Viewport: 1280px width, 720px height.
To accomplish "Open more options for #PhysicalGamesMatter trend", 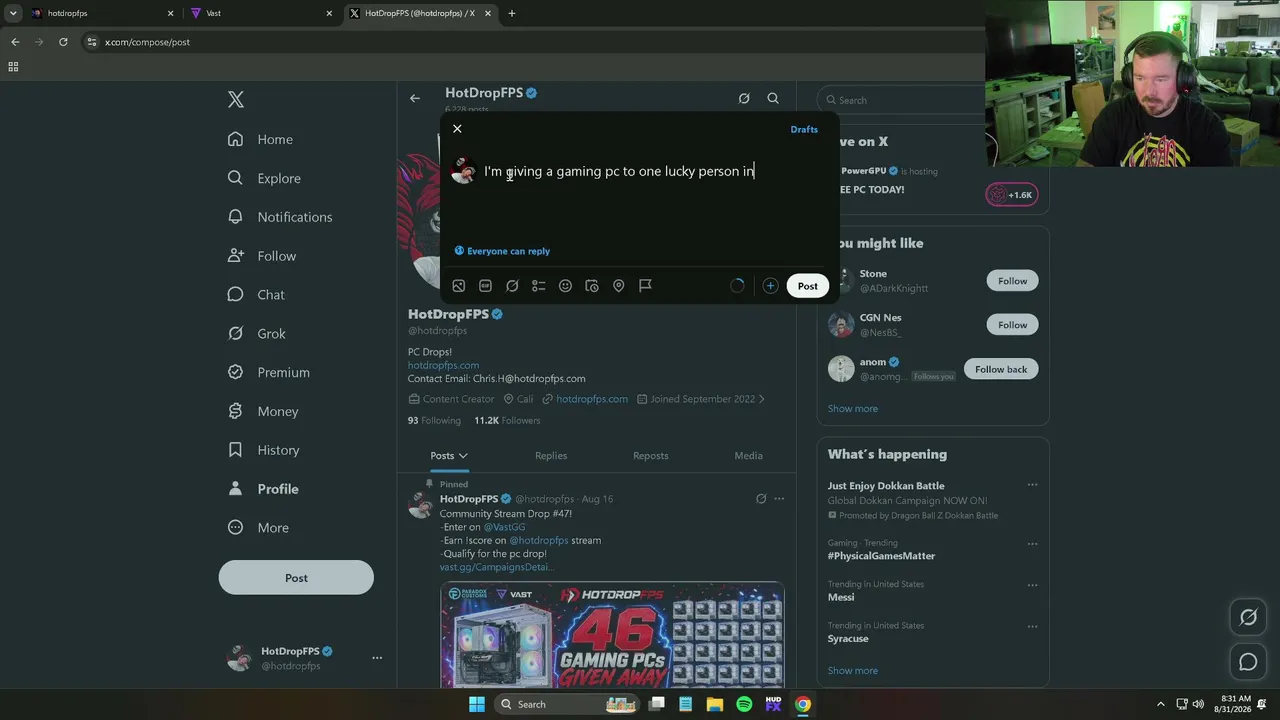I will coord(1032,544).
